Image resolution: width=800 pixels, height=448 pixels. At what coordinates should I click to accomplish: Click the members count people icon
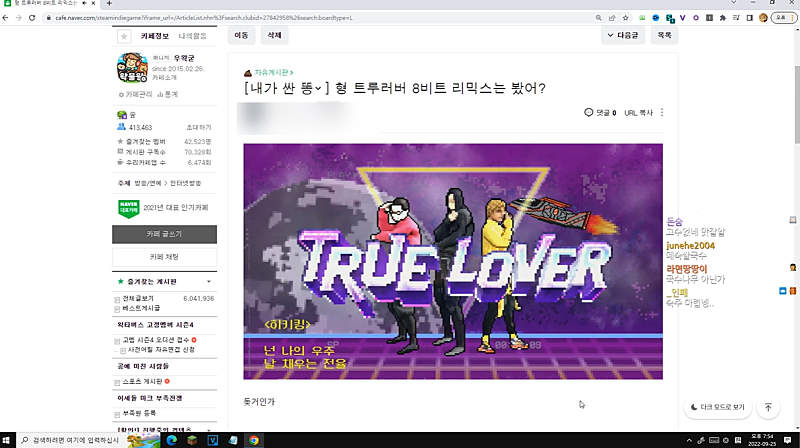[121, 127]
